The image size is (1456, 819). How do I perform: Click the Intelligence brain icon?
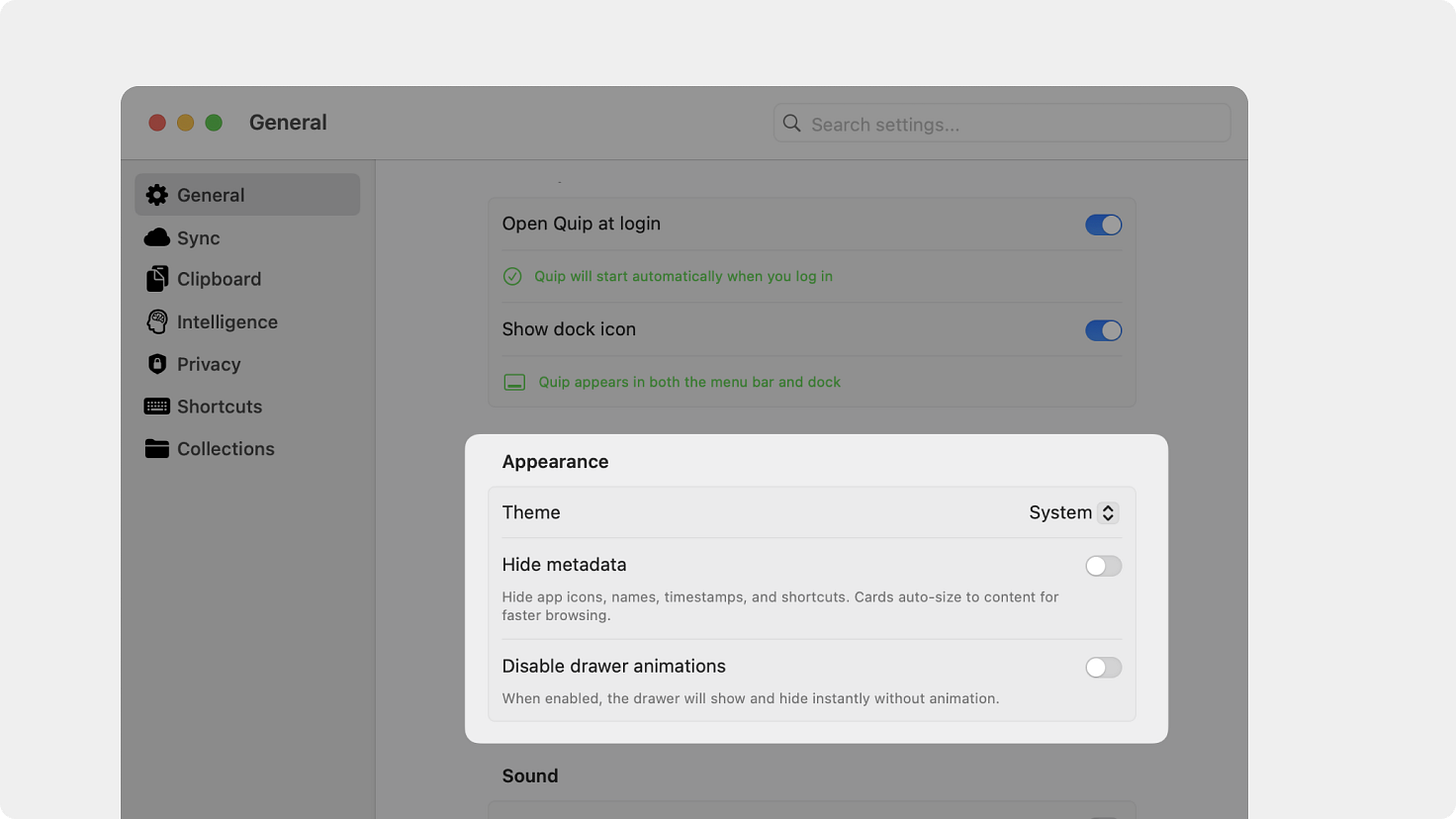pyautogui.click(x=157, y=322)
